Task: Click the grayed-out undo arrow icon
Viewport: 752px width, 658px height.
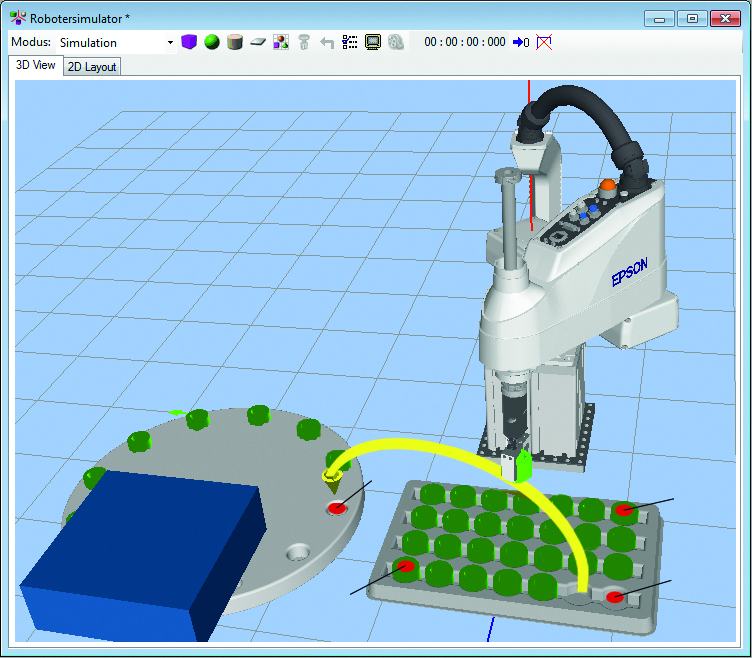Action: (x=327, y=42)
